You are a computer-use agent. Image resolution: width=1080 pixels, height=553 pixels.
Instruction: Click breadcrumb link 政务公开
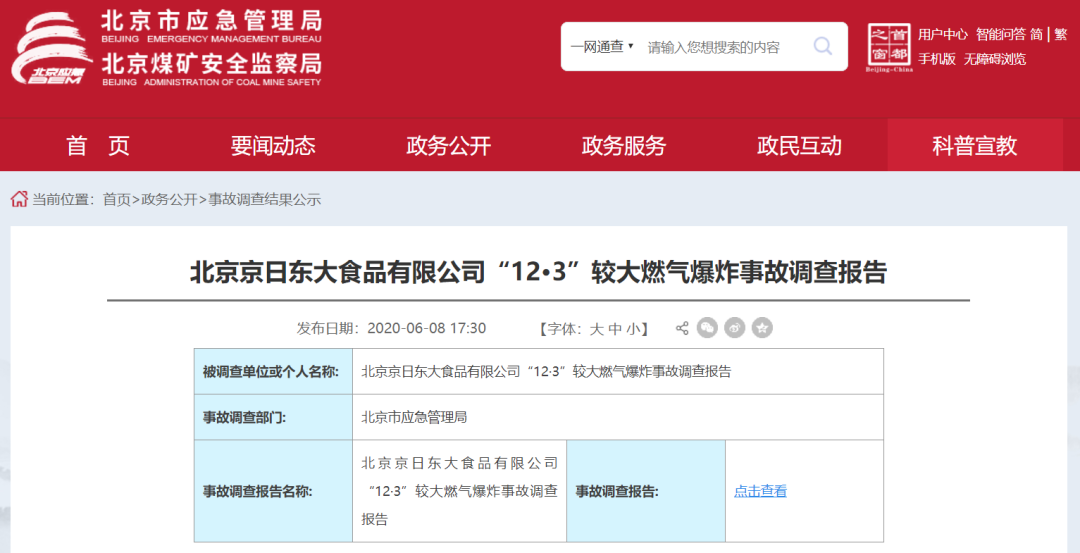[x=169, y=200]
